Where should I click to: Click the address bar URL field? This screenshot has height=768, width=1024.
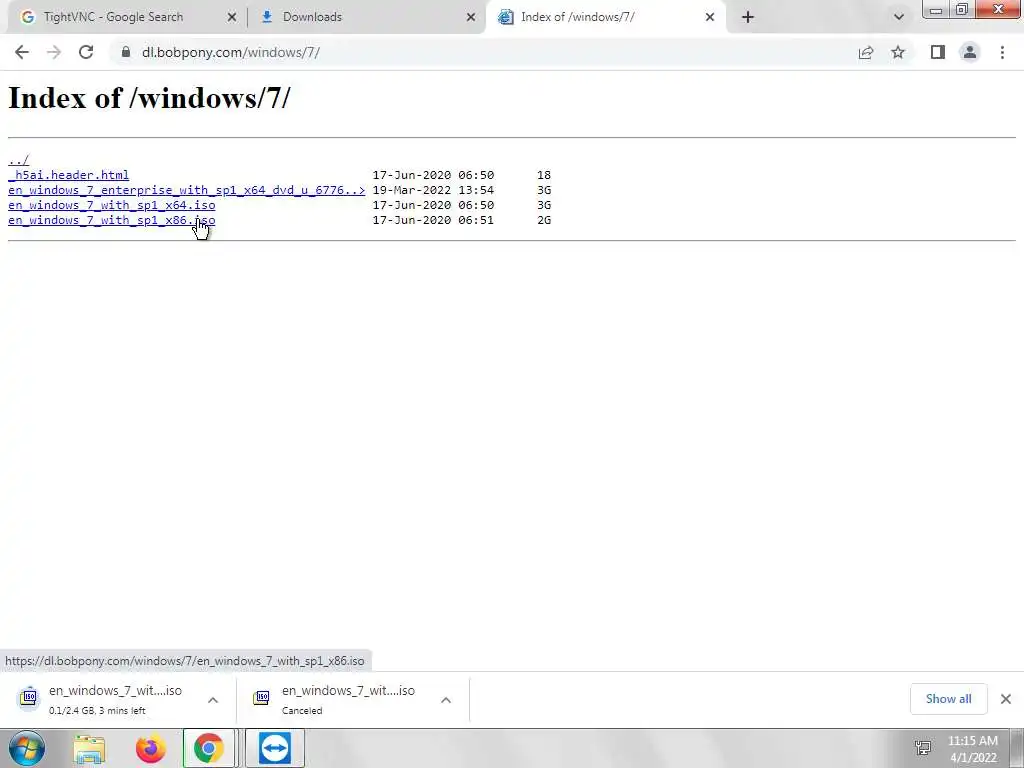(x=483, y=52)
